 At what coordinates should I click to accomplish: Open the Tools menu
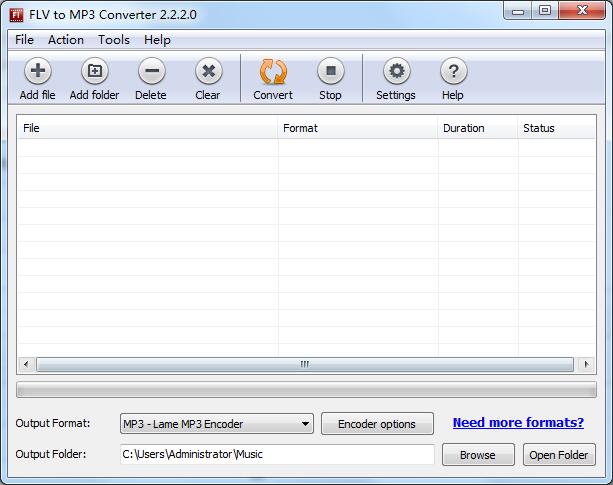pos(114,40)
